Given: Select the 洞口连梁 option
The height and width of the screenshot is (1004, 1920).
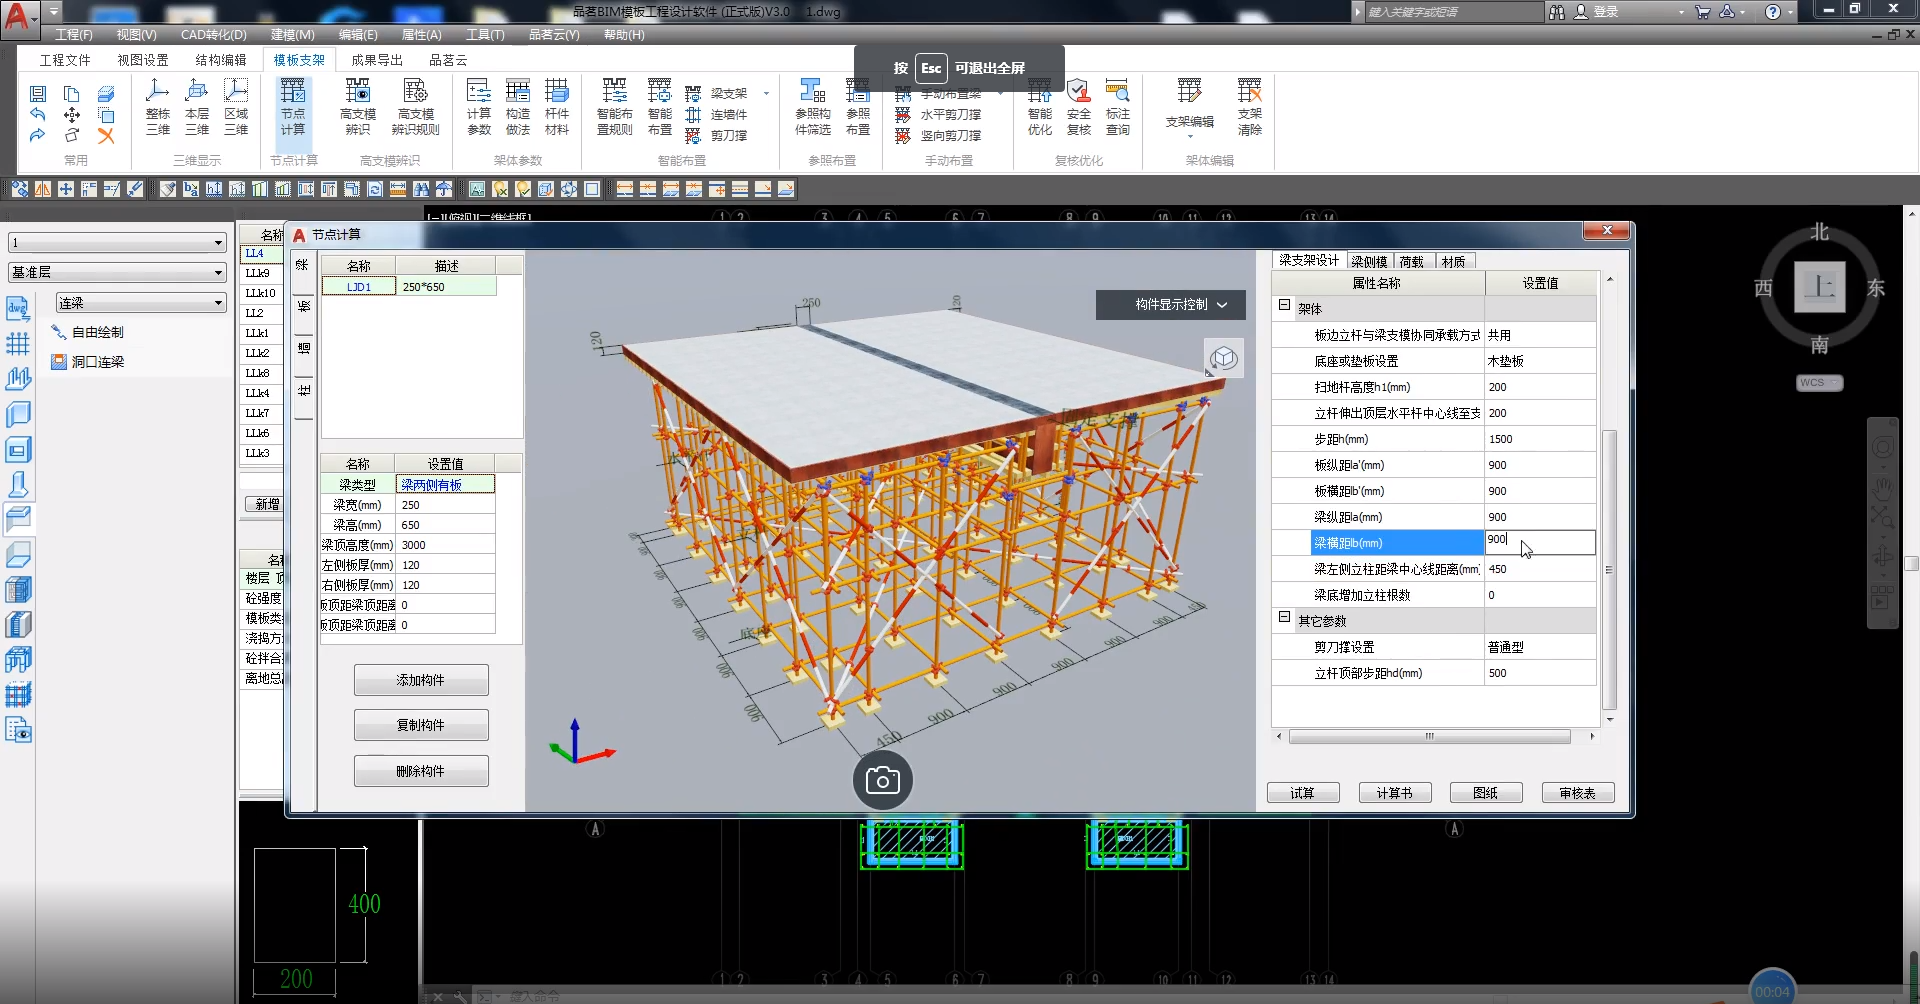Looking at the screenshot, I should click(x=97, y=362).
